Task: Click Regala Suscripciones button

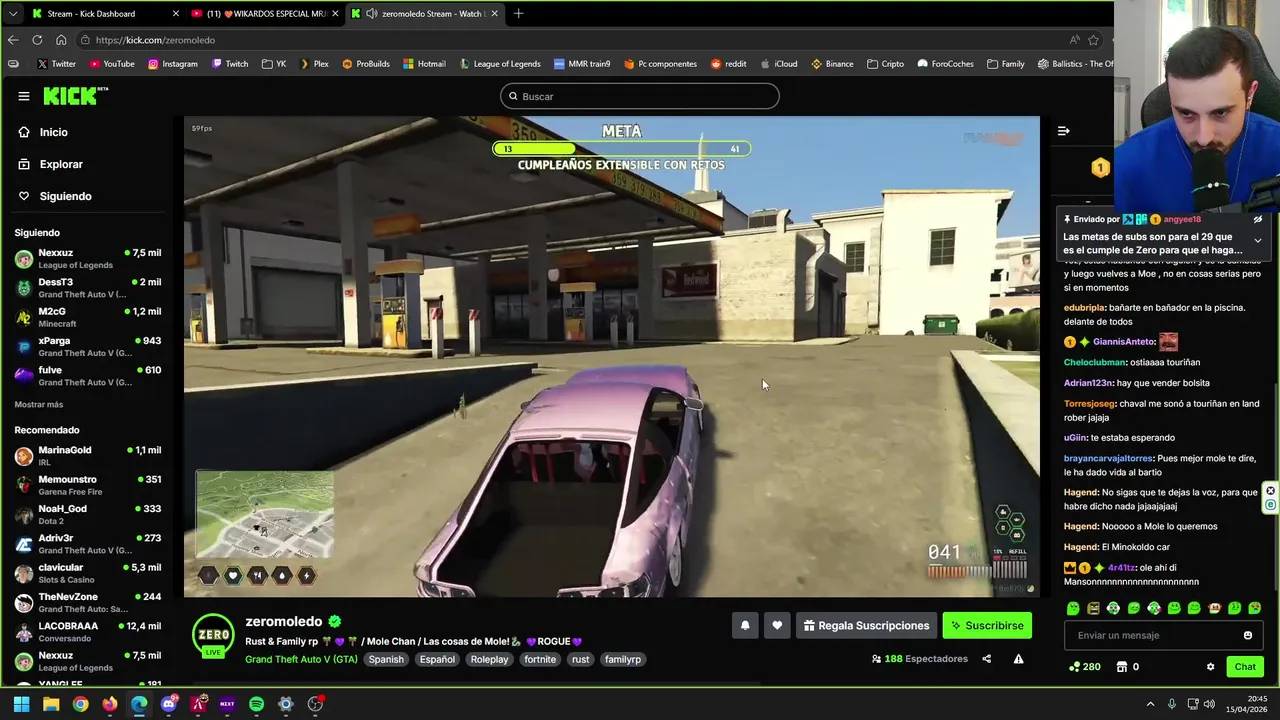Action: (866, 625)
